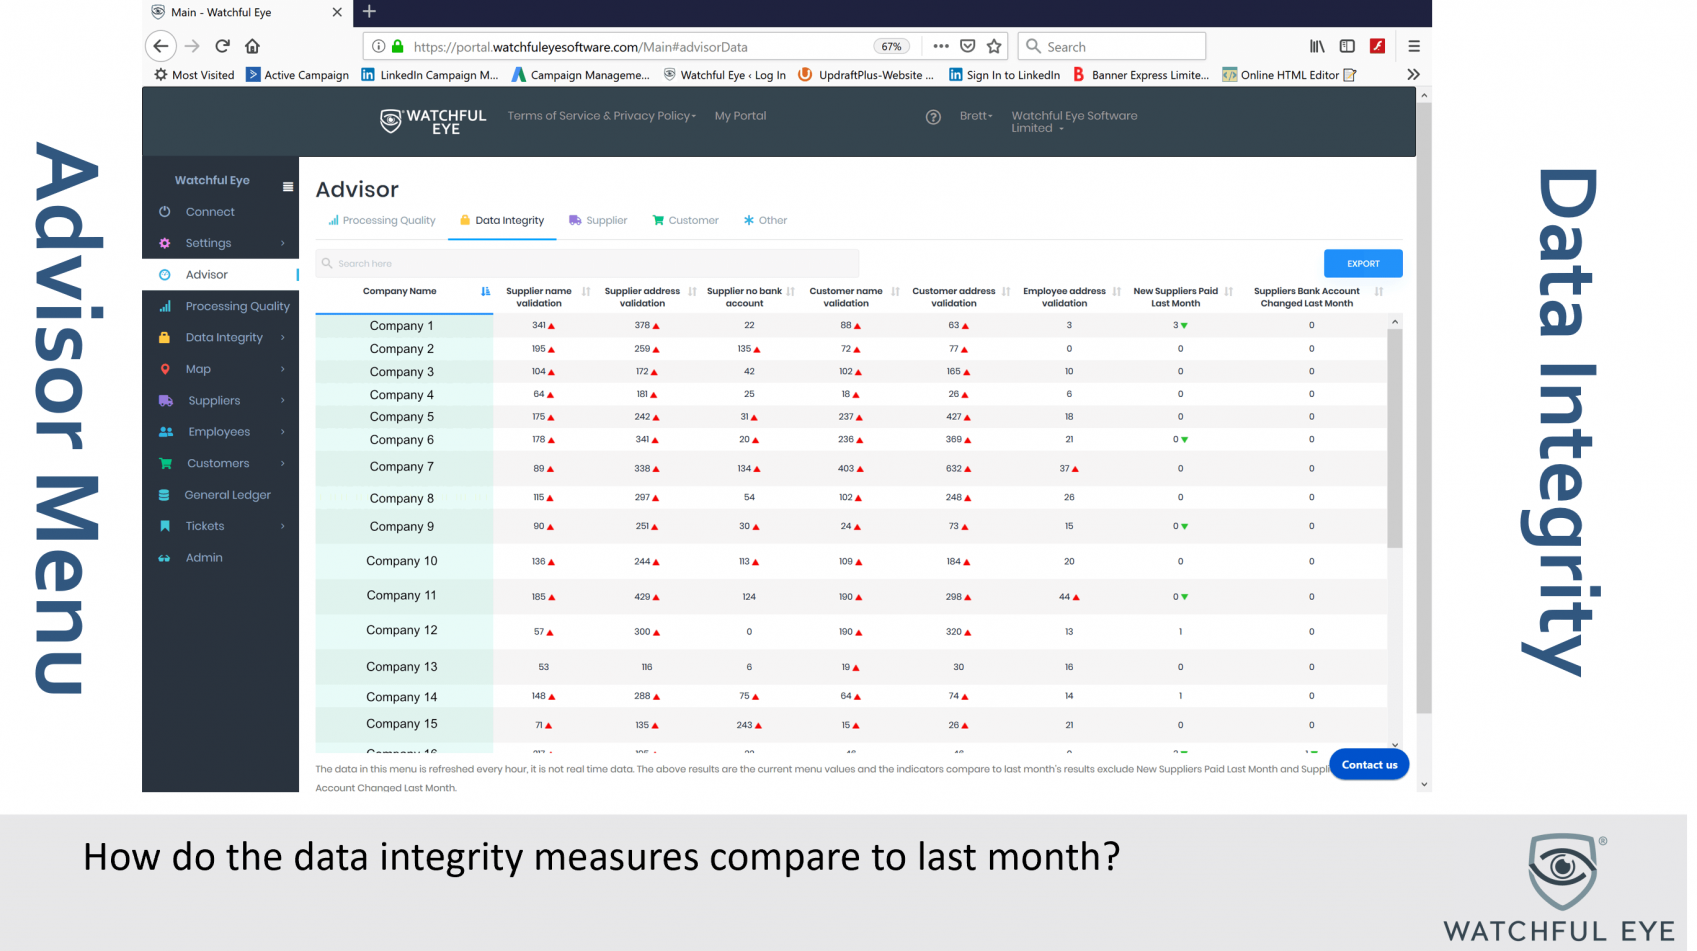Open the Watchful Eye Software Limited dropdown

tap(1074, 122)
